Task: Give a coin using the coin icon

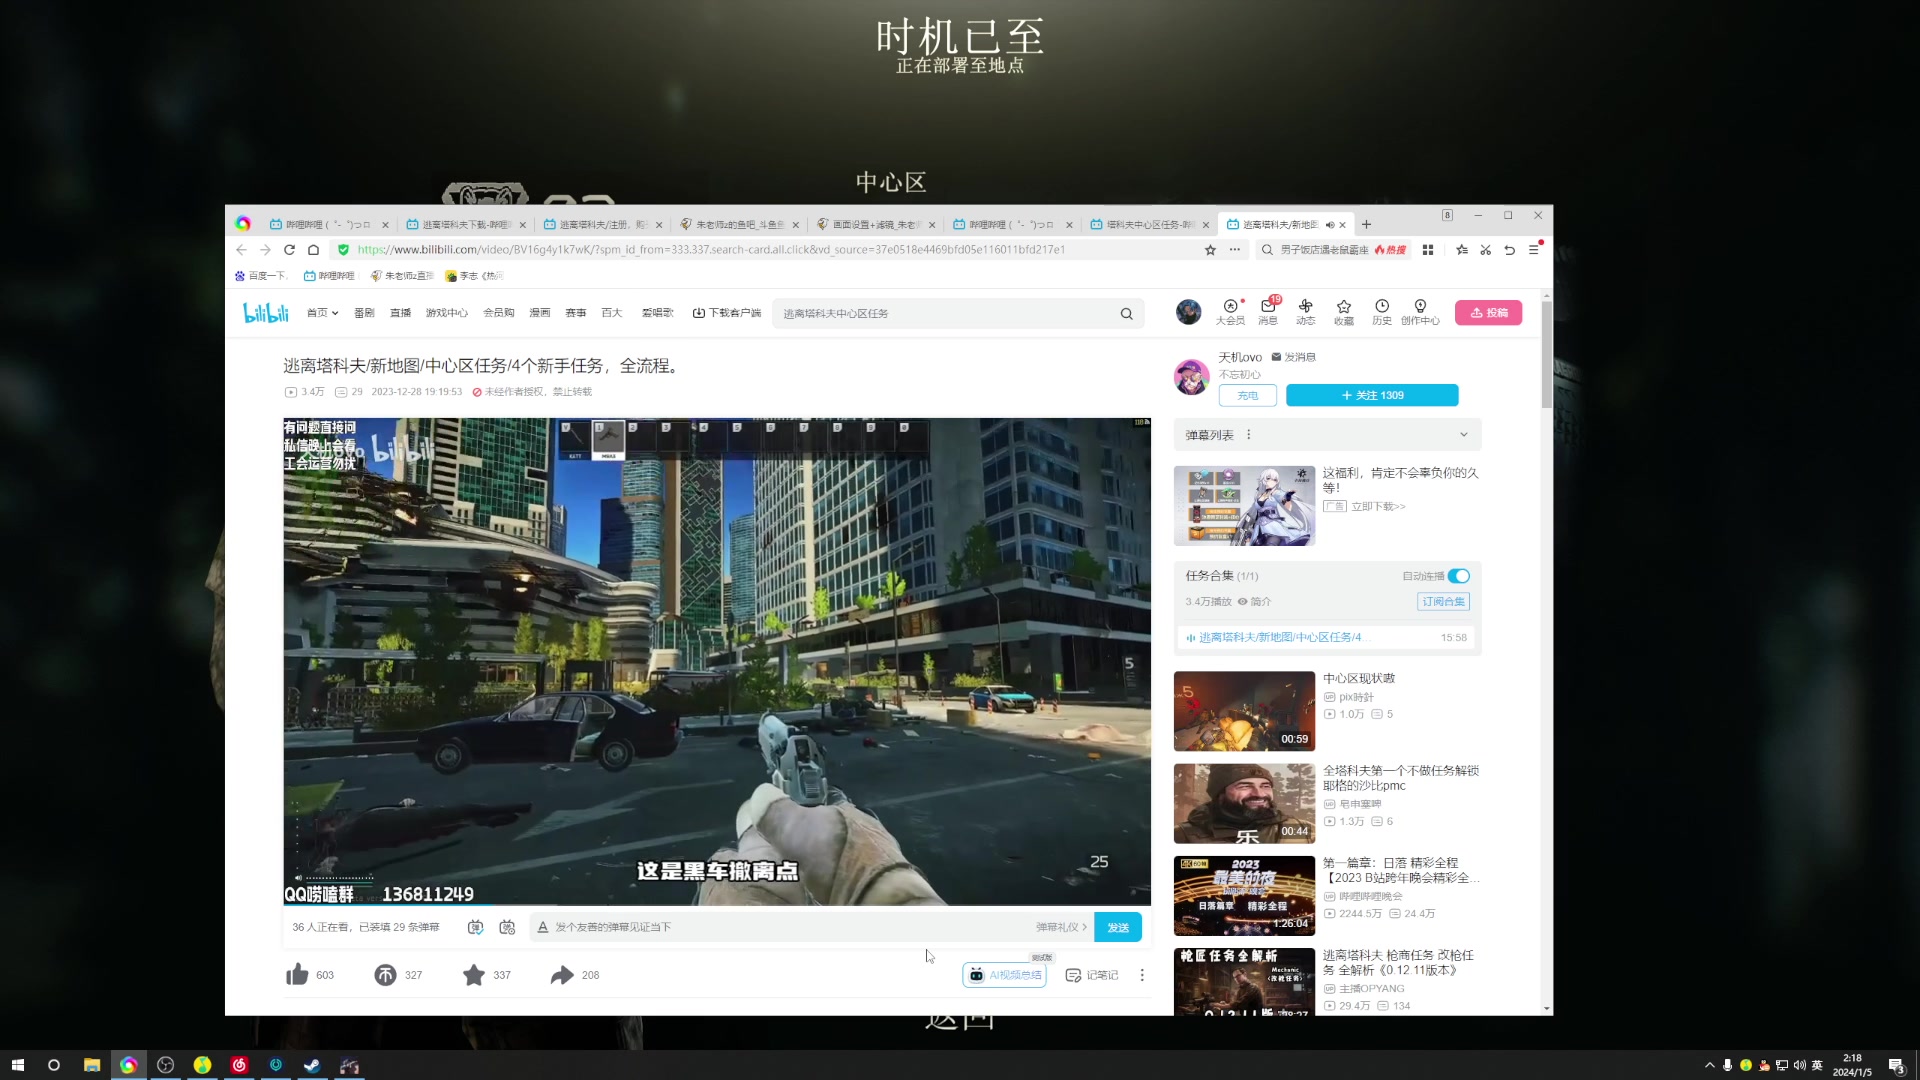Action: pos(385,975)
